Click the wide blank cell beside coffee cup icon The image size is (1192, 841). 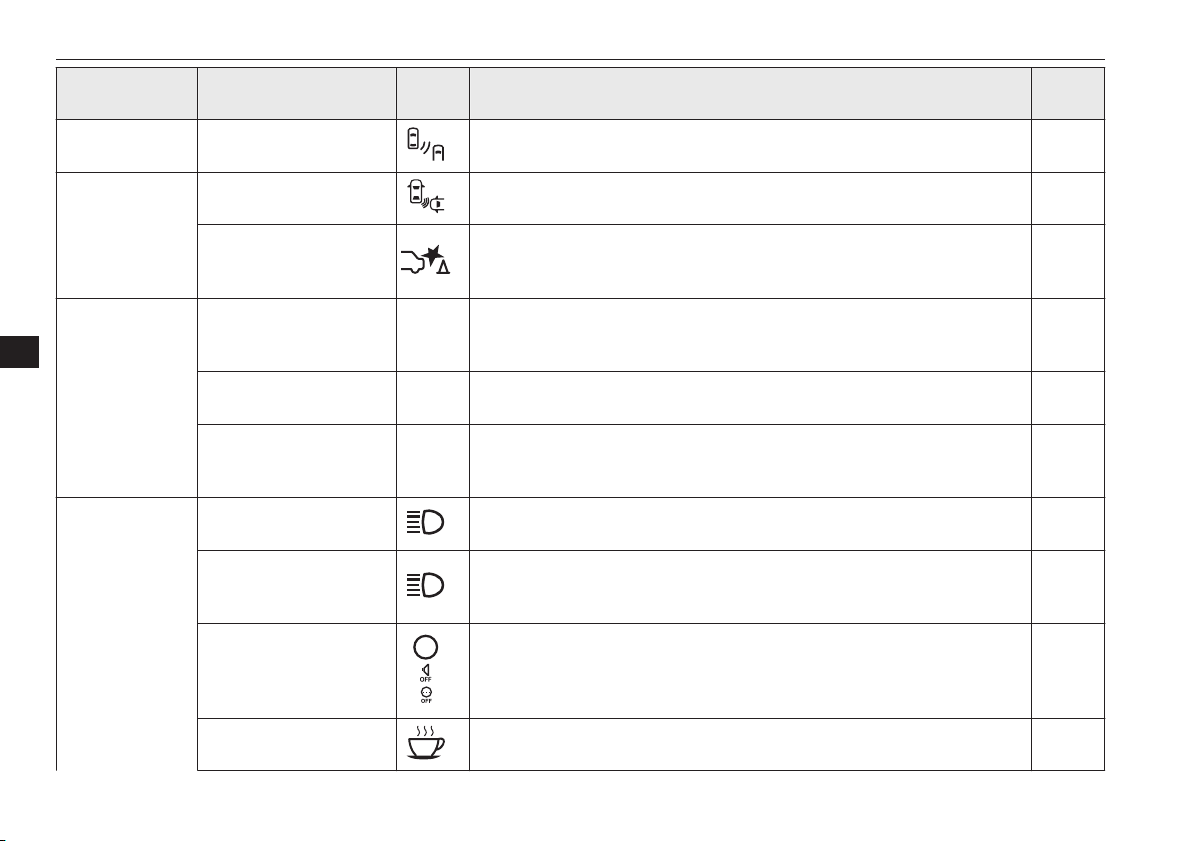point(750,744)
